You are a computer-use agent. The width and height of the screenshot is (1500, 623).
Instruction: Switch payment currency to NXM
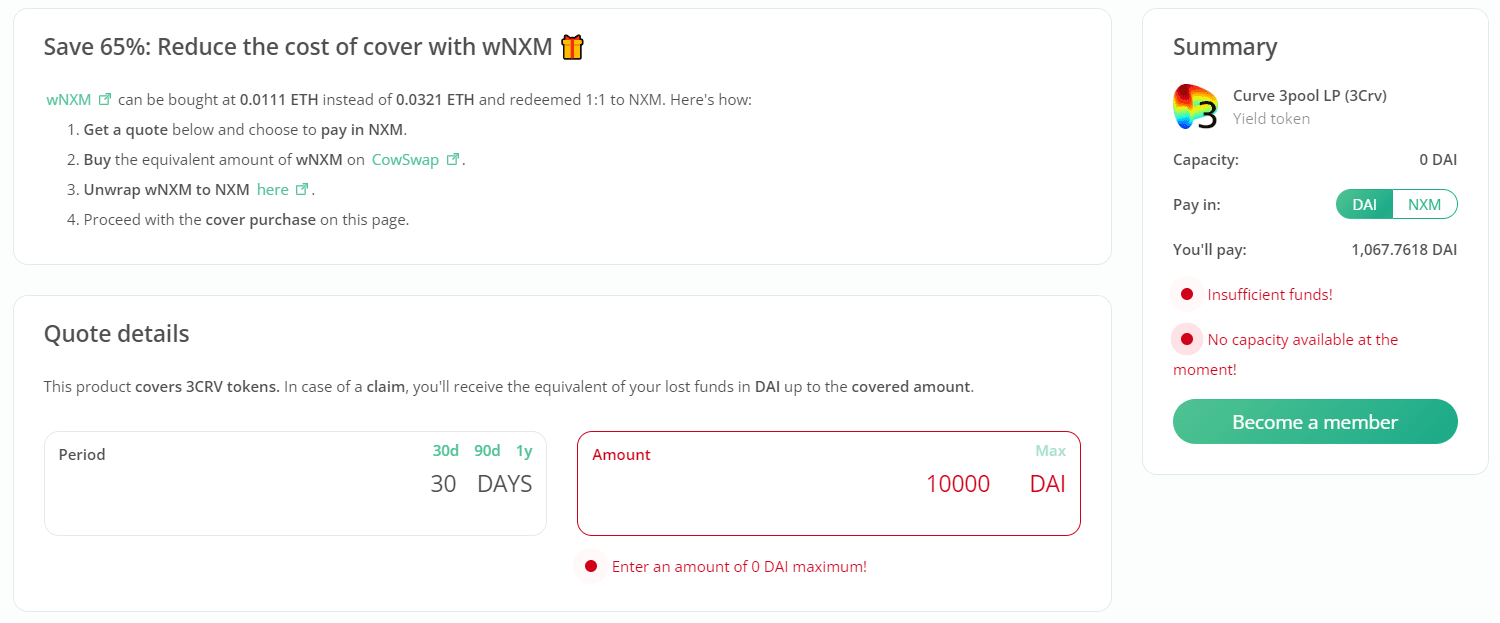tap(1425, 204)
